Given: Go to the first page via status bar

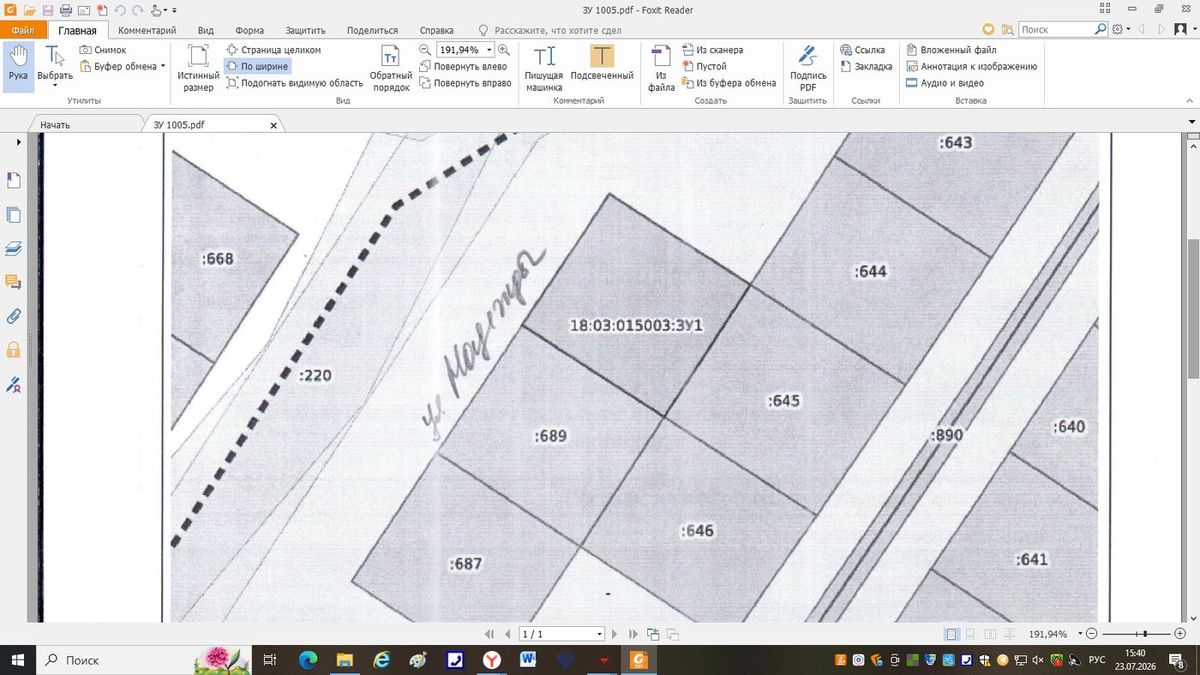Looking at the screenshot, I should (x=489, y=634).
